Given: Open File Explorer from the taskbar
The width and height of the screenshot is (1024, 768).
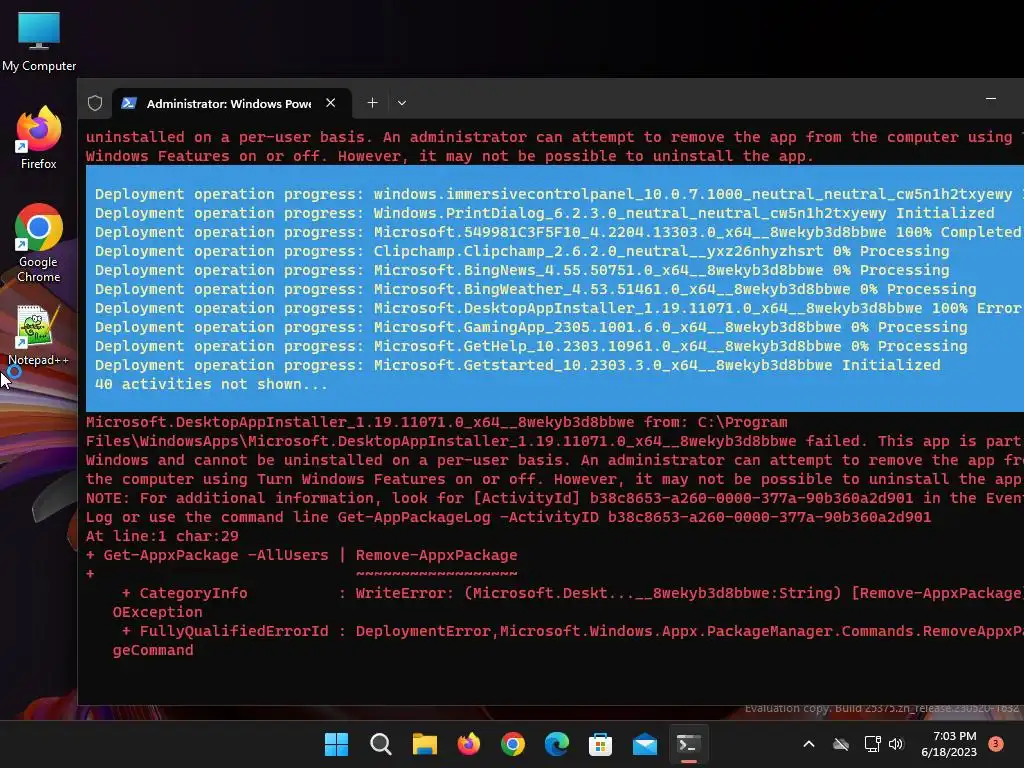Looking at the screenshot, I should (x=424, y=744).
